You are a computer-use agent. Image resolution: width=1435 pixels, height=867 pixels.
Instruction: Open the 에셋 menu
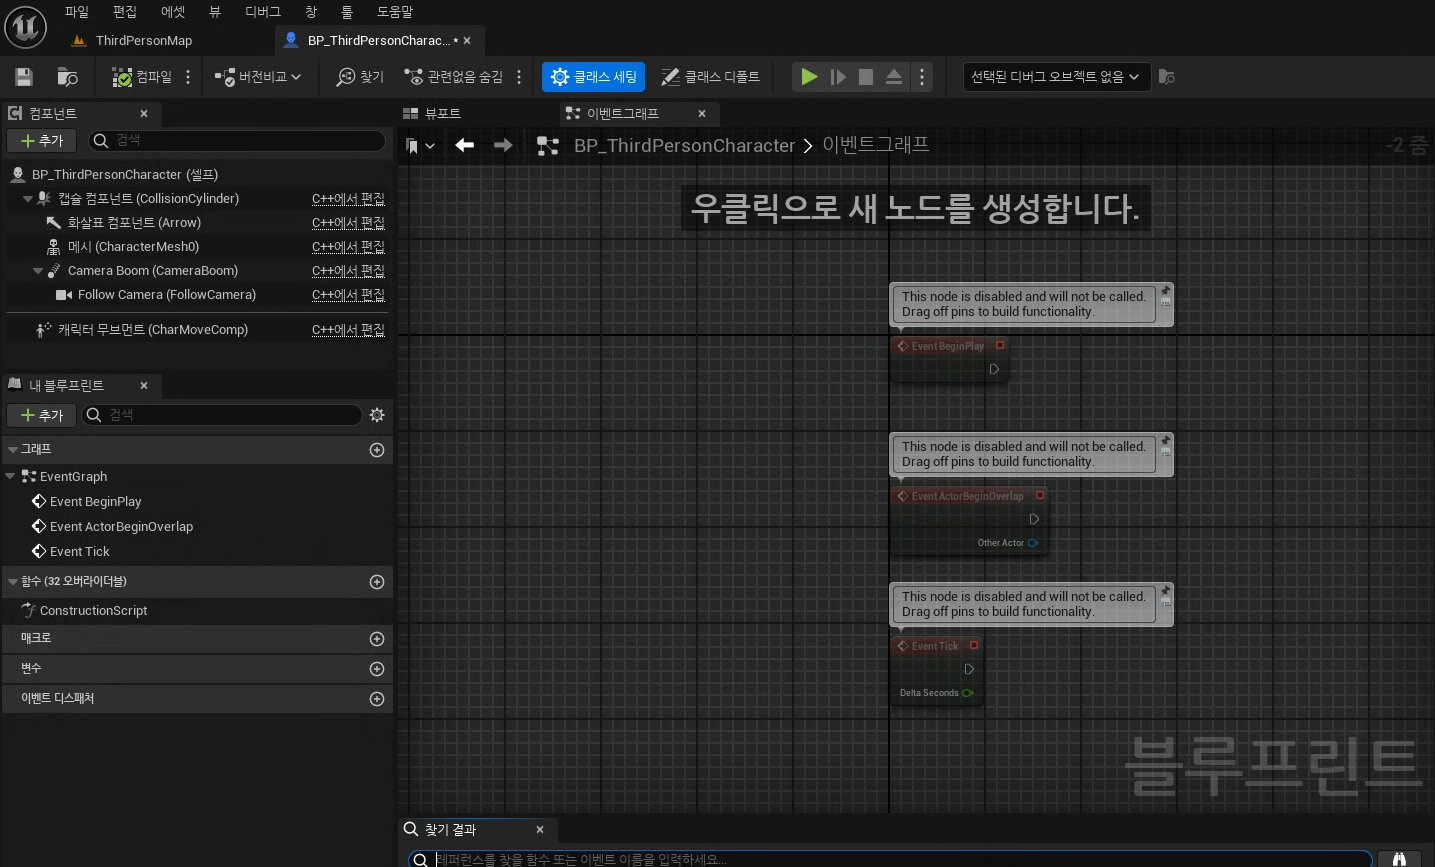(x=173, y=12)
